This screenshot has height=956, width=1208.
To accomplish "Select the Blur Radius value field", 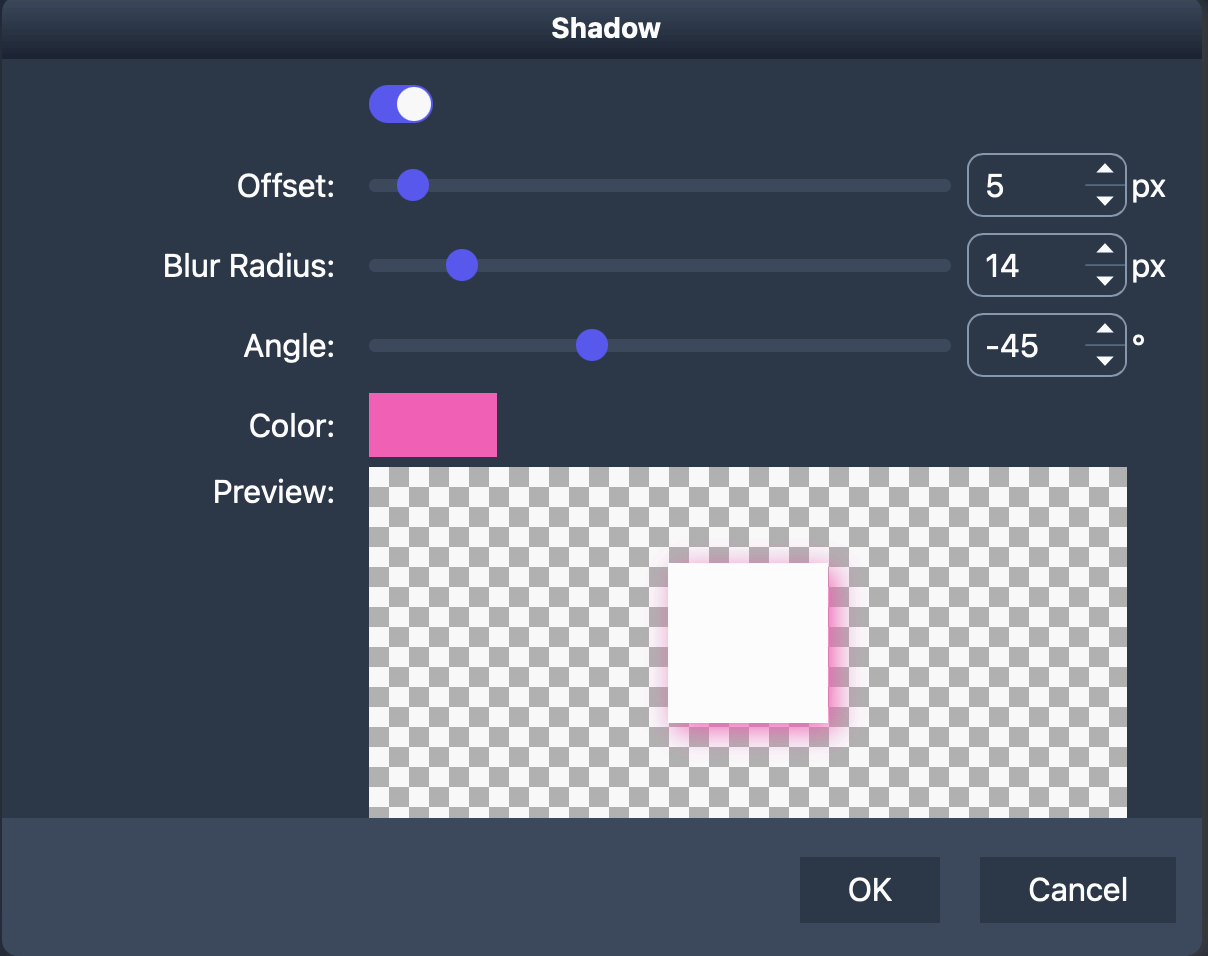I will [x=1020, y=265].
